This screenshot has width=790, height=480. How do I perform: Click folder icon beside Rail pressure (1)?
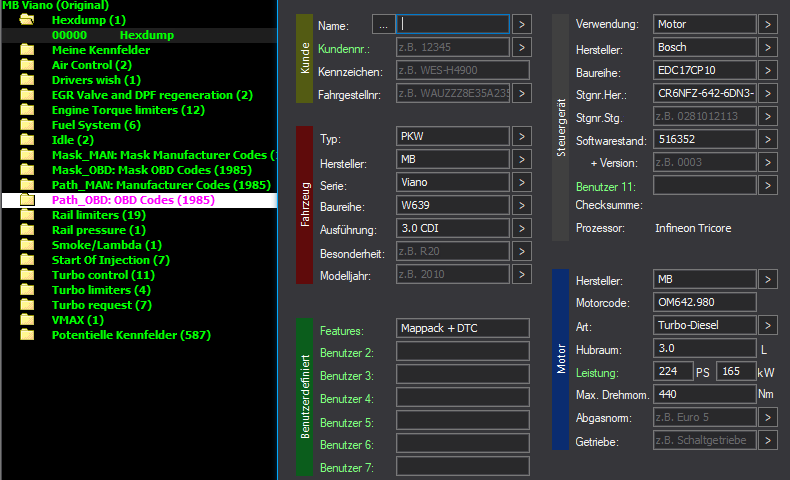[x=27, y=230]
